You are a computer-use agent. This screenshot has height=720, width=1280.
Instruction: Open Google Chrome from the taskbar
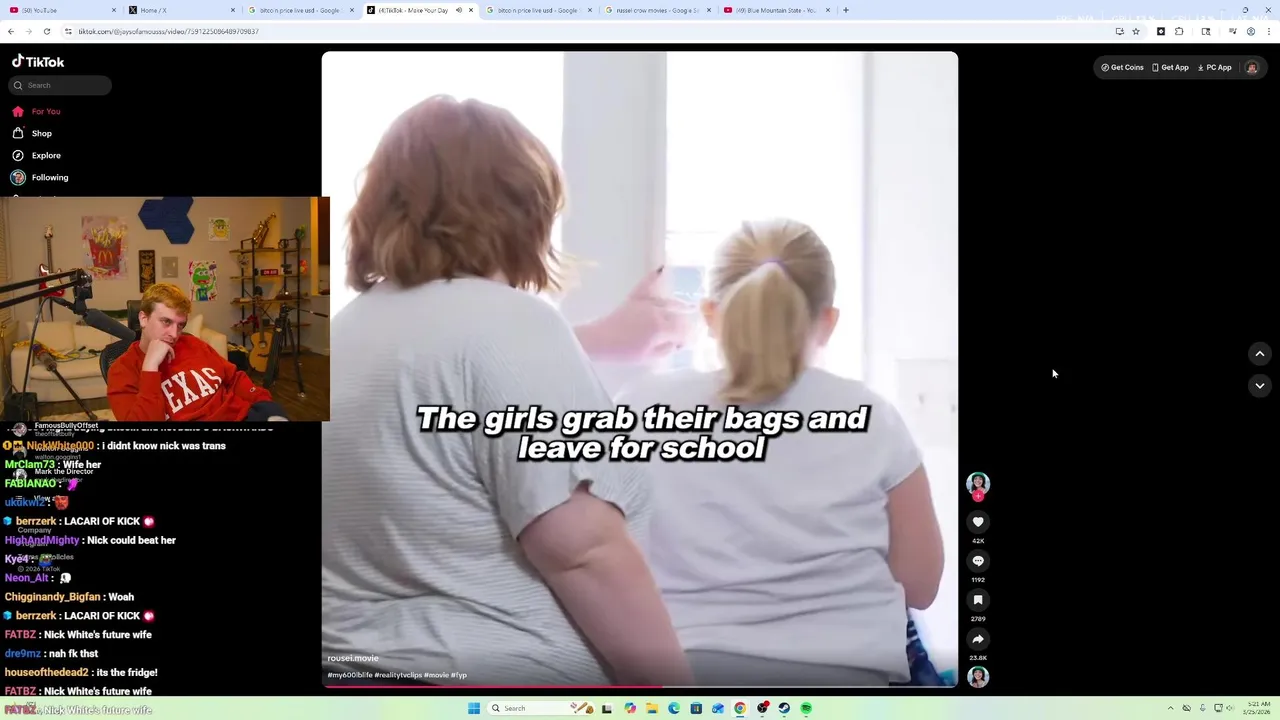click(x=740, y=708)
